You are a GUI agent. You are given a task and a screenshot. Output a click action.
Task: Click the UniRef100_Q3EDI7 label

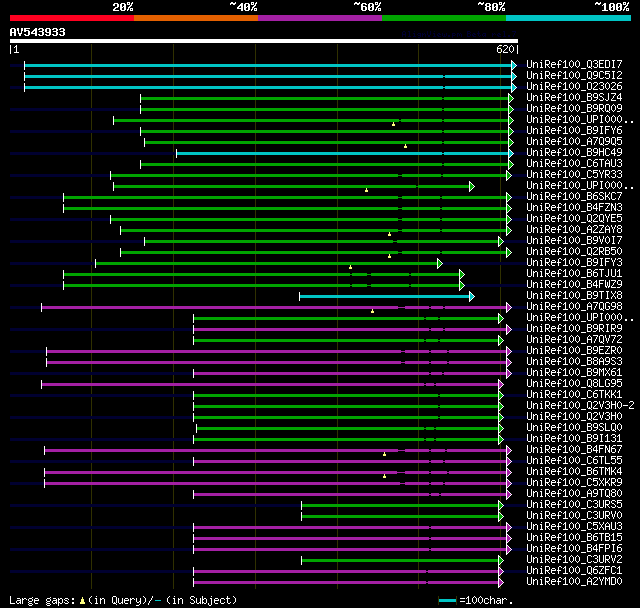click(574, 64)
